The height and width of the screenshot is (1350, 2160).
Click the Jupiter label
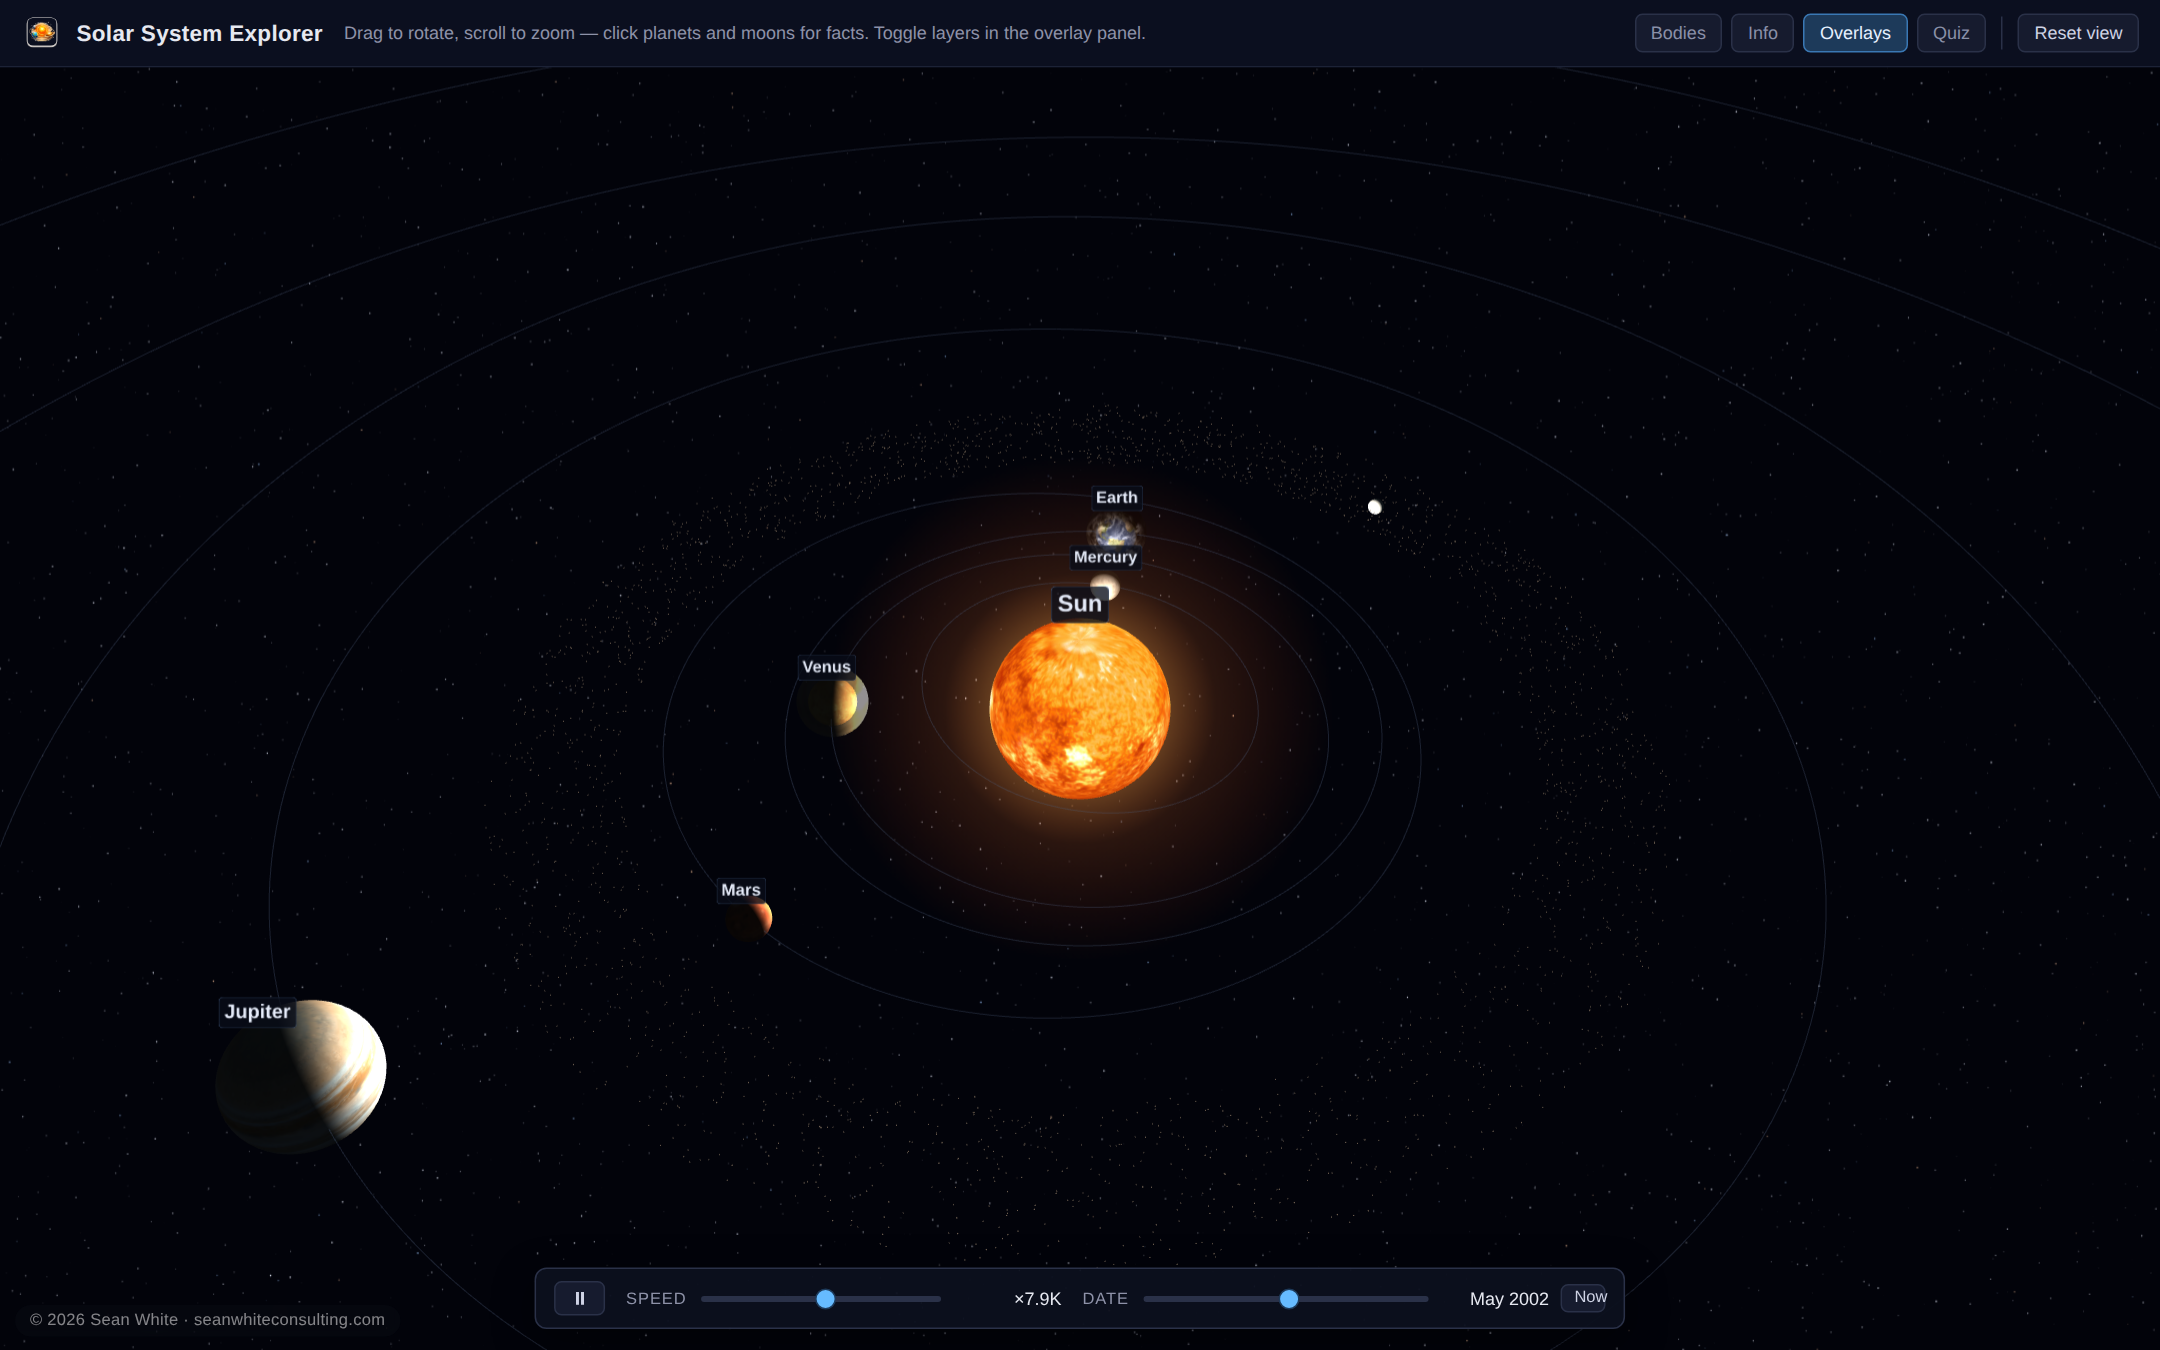tap(257, 1011)
